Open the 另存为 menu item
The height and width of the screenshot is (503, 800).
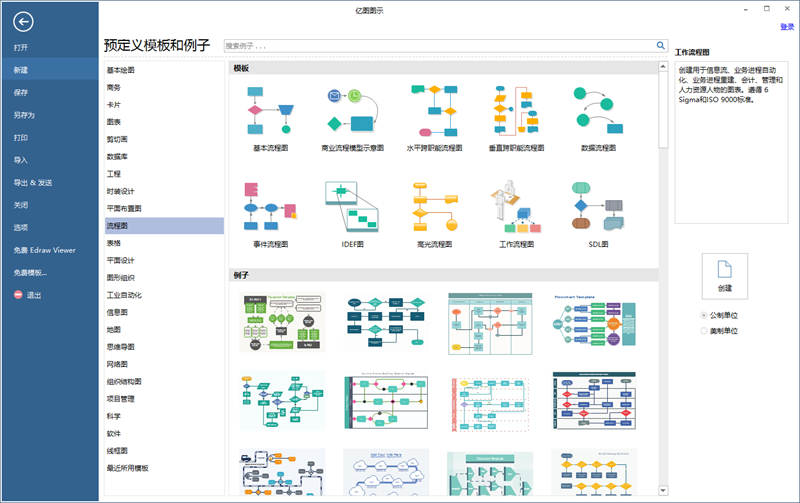coord(24,115)
